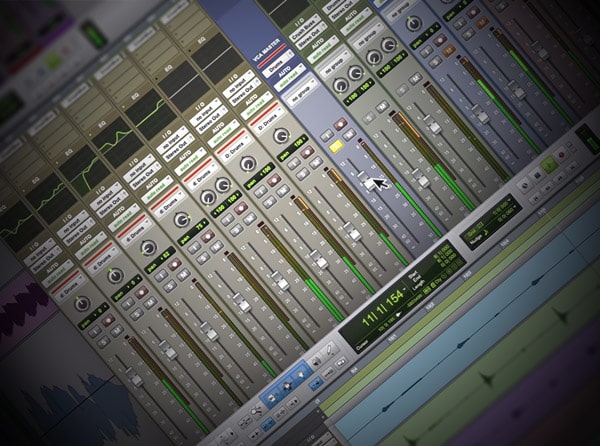
Task: Record-enable the VCA Master track
Action: coord(340,124)
